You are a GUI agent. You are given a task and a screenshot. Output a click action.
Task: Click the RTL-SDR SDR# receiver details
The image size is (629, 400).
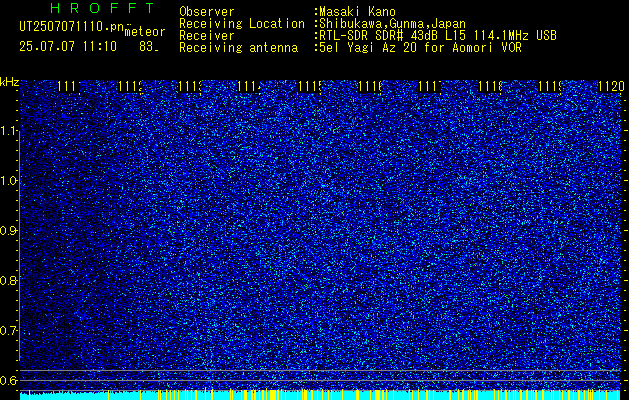click(438, 36)
